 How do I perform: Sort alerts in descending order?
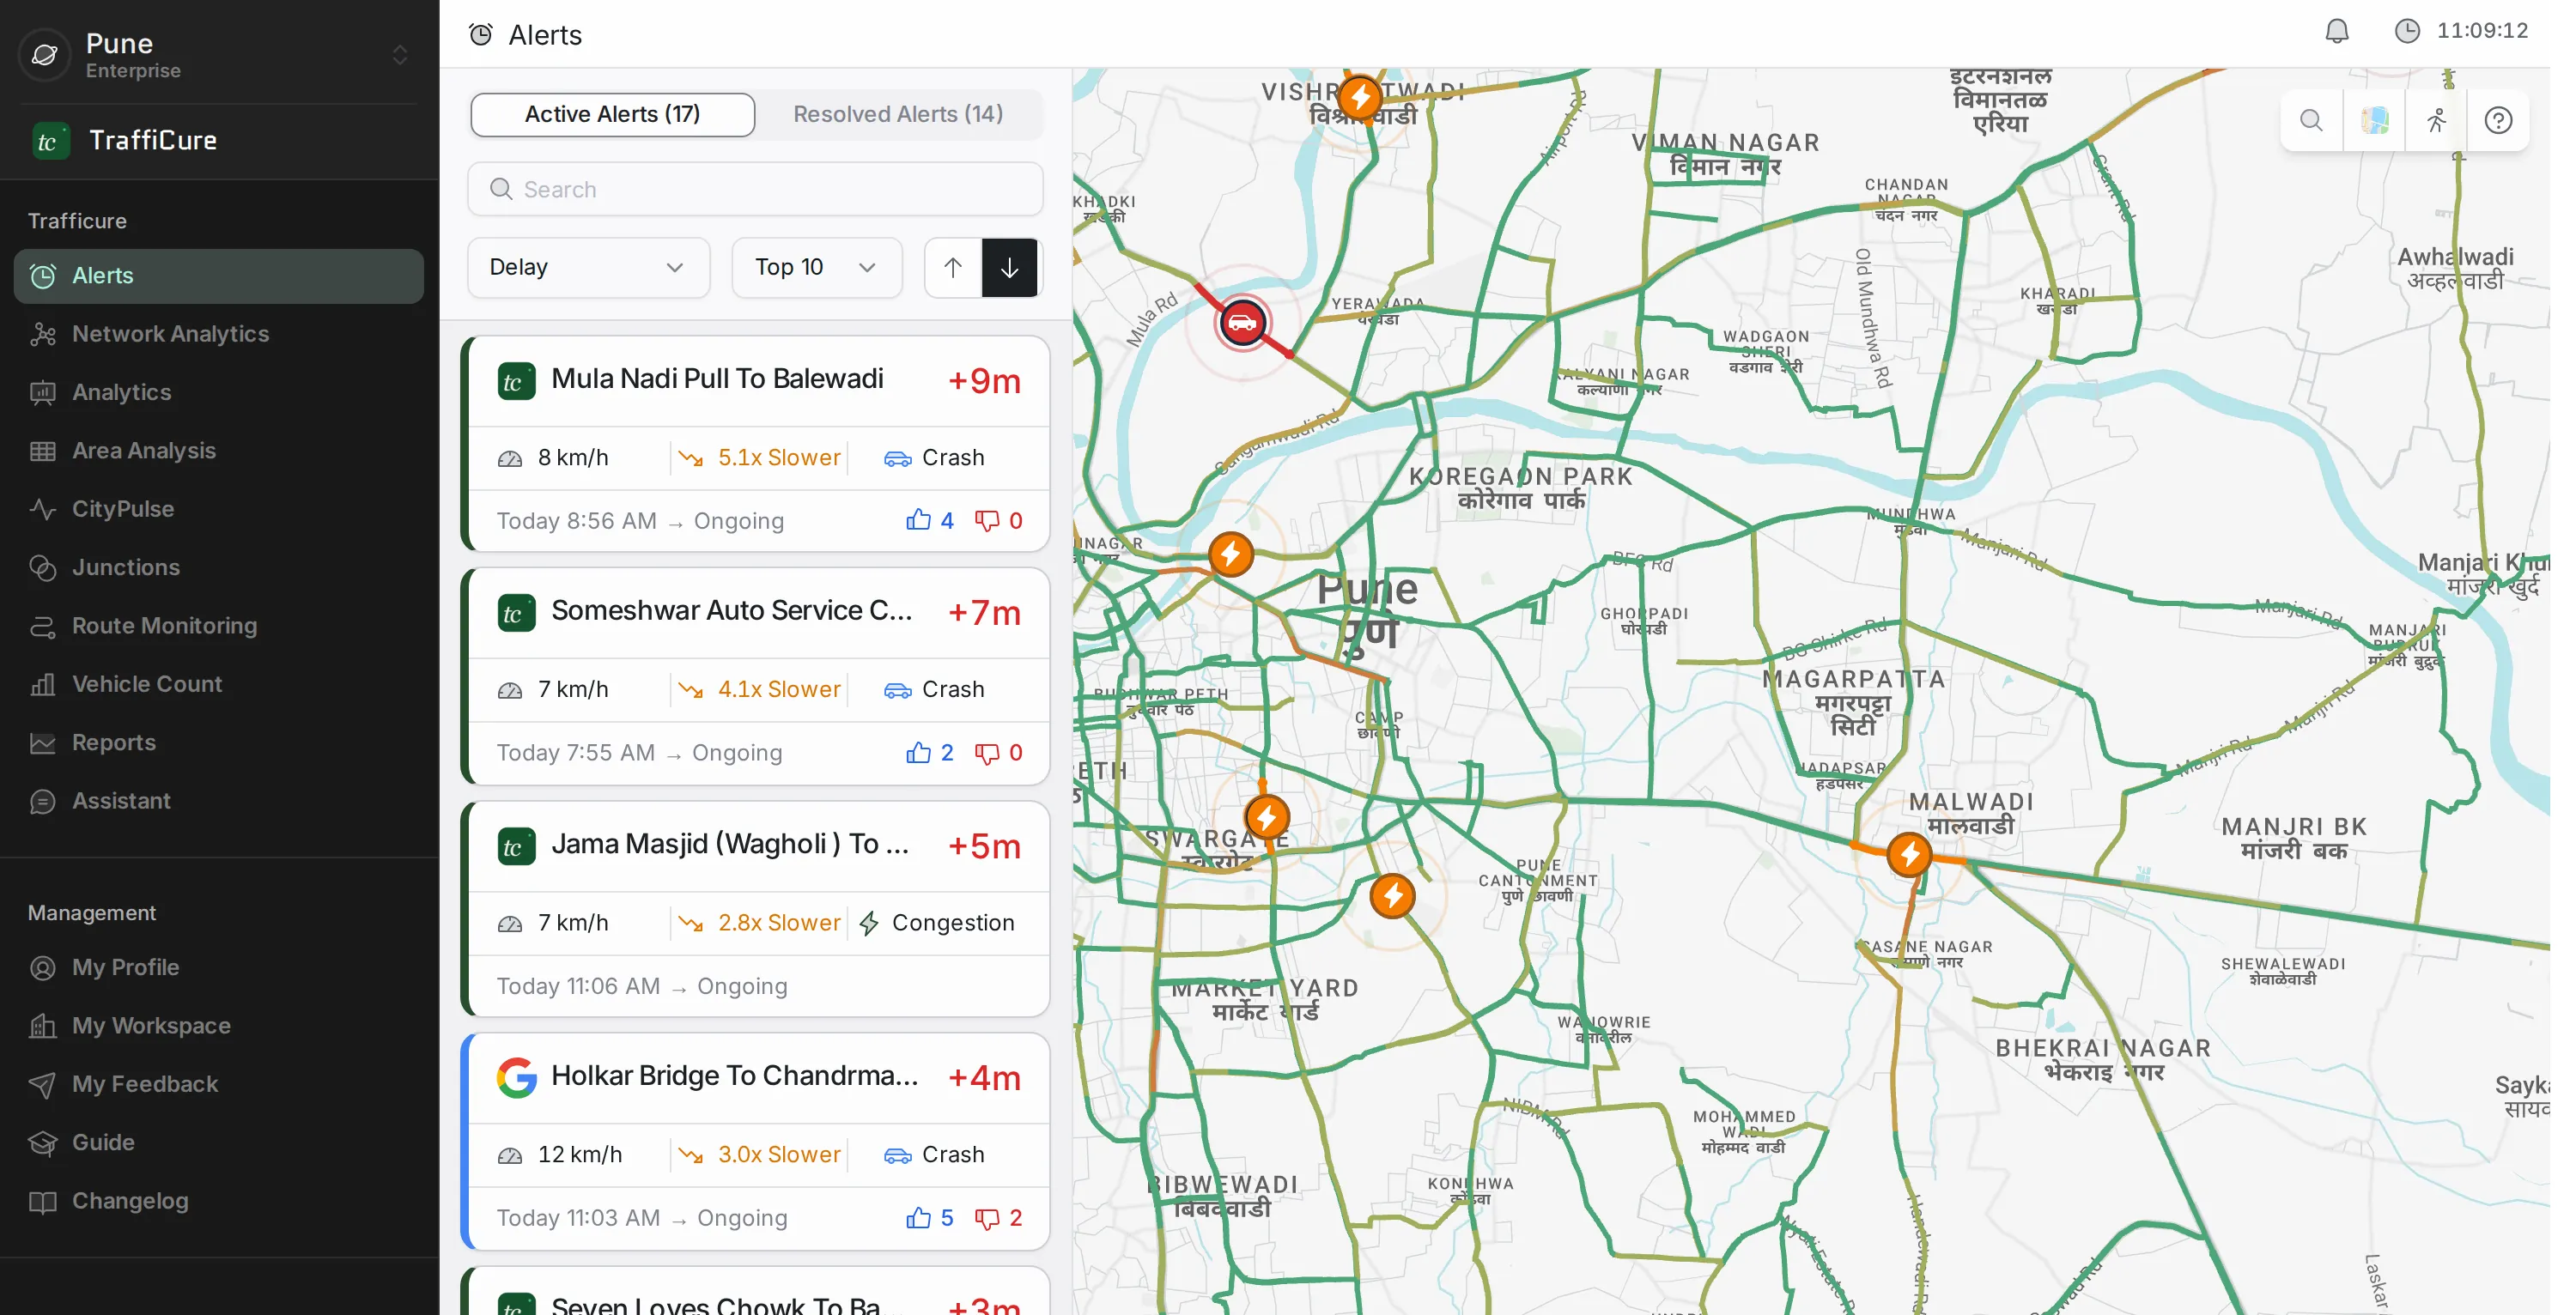[1009, 267]
